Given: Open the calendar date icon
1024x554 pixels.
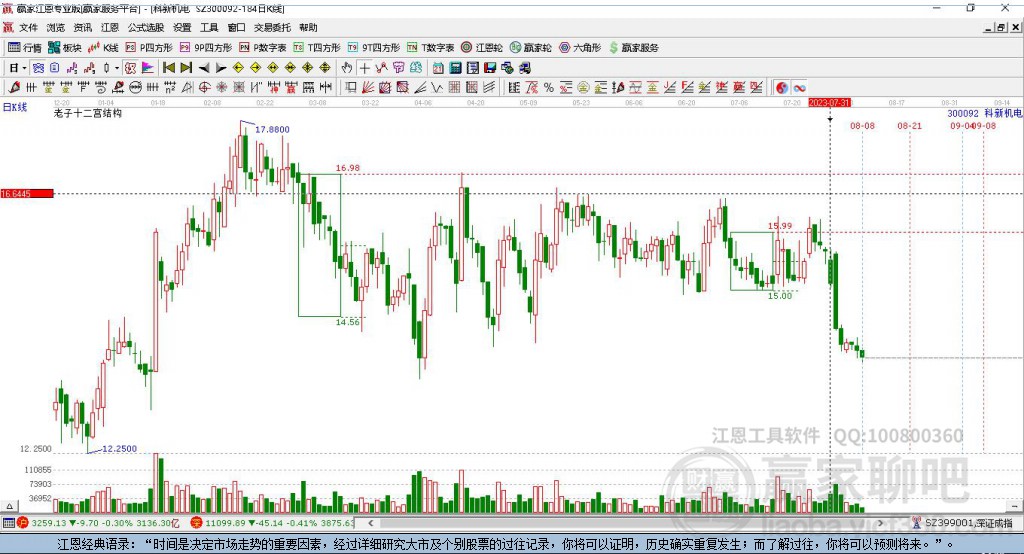Looking at the screenshot, I should (438, 68).
